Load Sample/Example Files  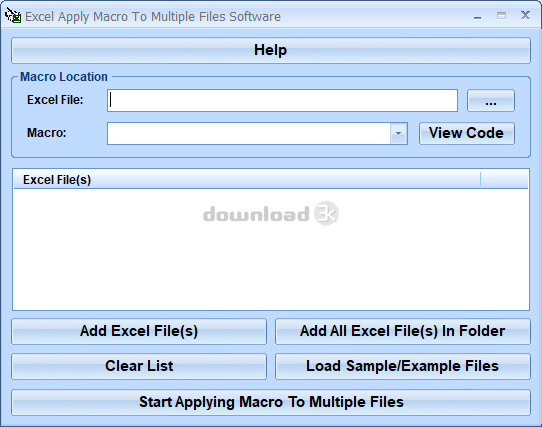pyautogui.click(x=403, y=366)
